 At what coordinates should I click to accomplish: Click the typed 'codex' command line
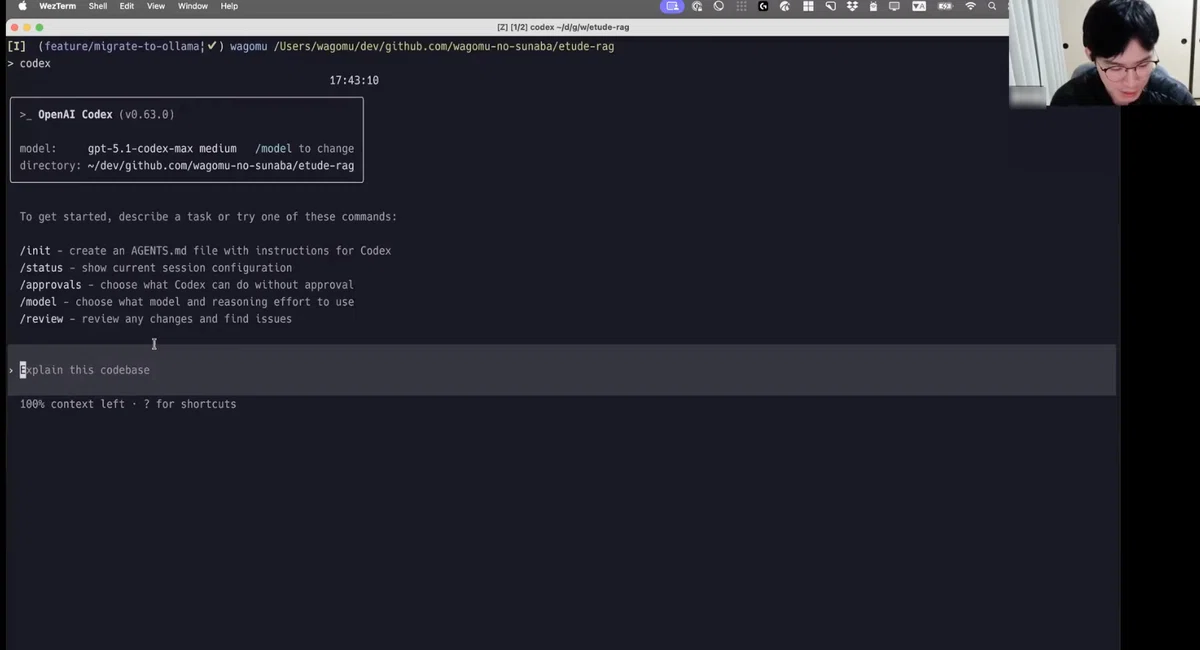[x=35, y=63]
